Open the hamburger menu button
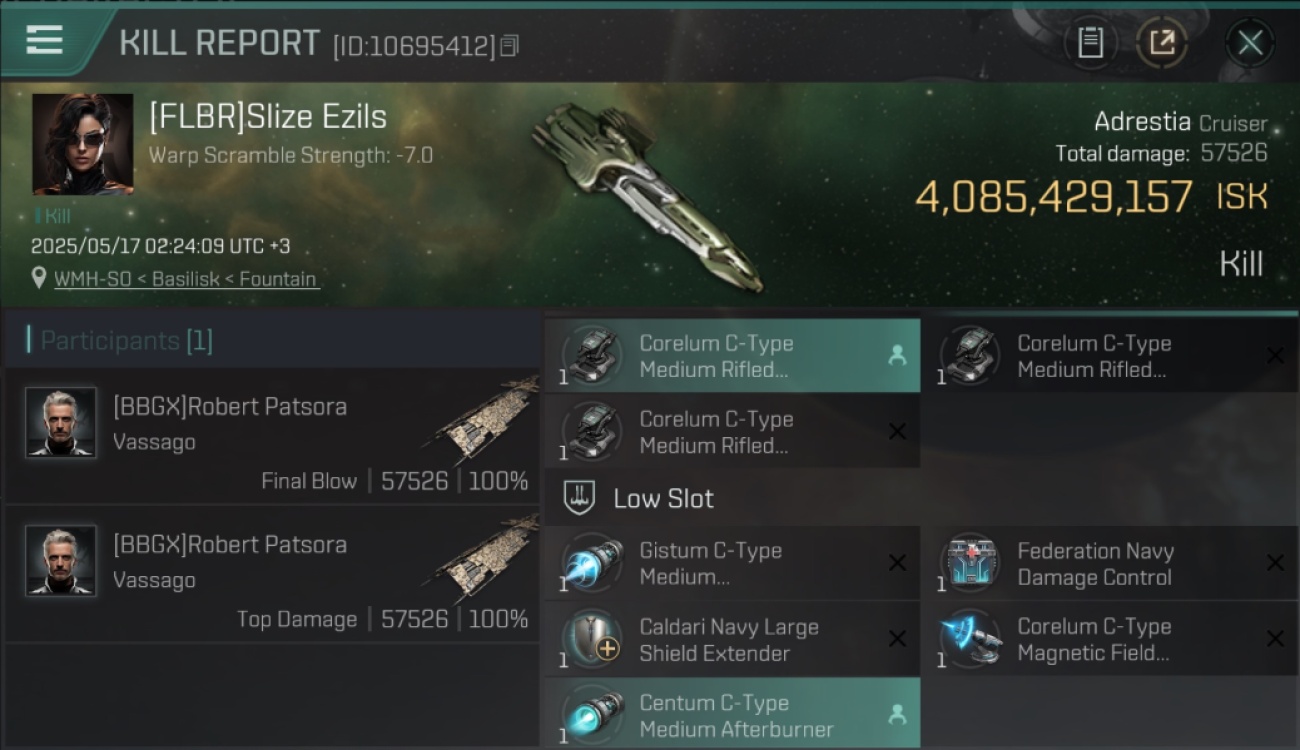This screenshot has width=1300, height=750. click(45, 40)
